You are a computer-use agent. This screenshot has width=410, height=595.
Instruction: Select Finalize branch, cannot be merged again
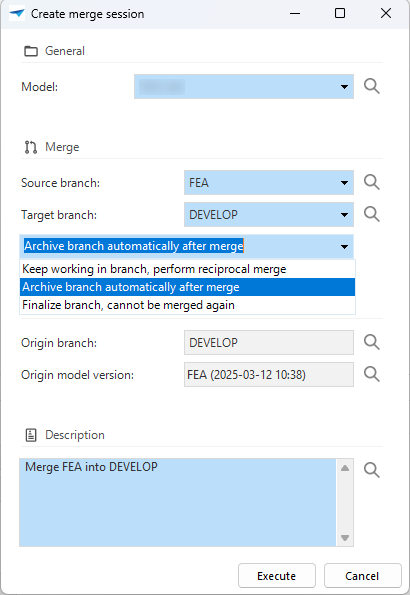(188, 305)
